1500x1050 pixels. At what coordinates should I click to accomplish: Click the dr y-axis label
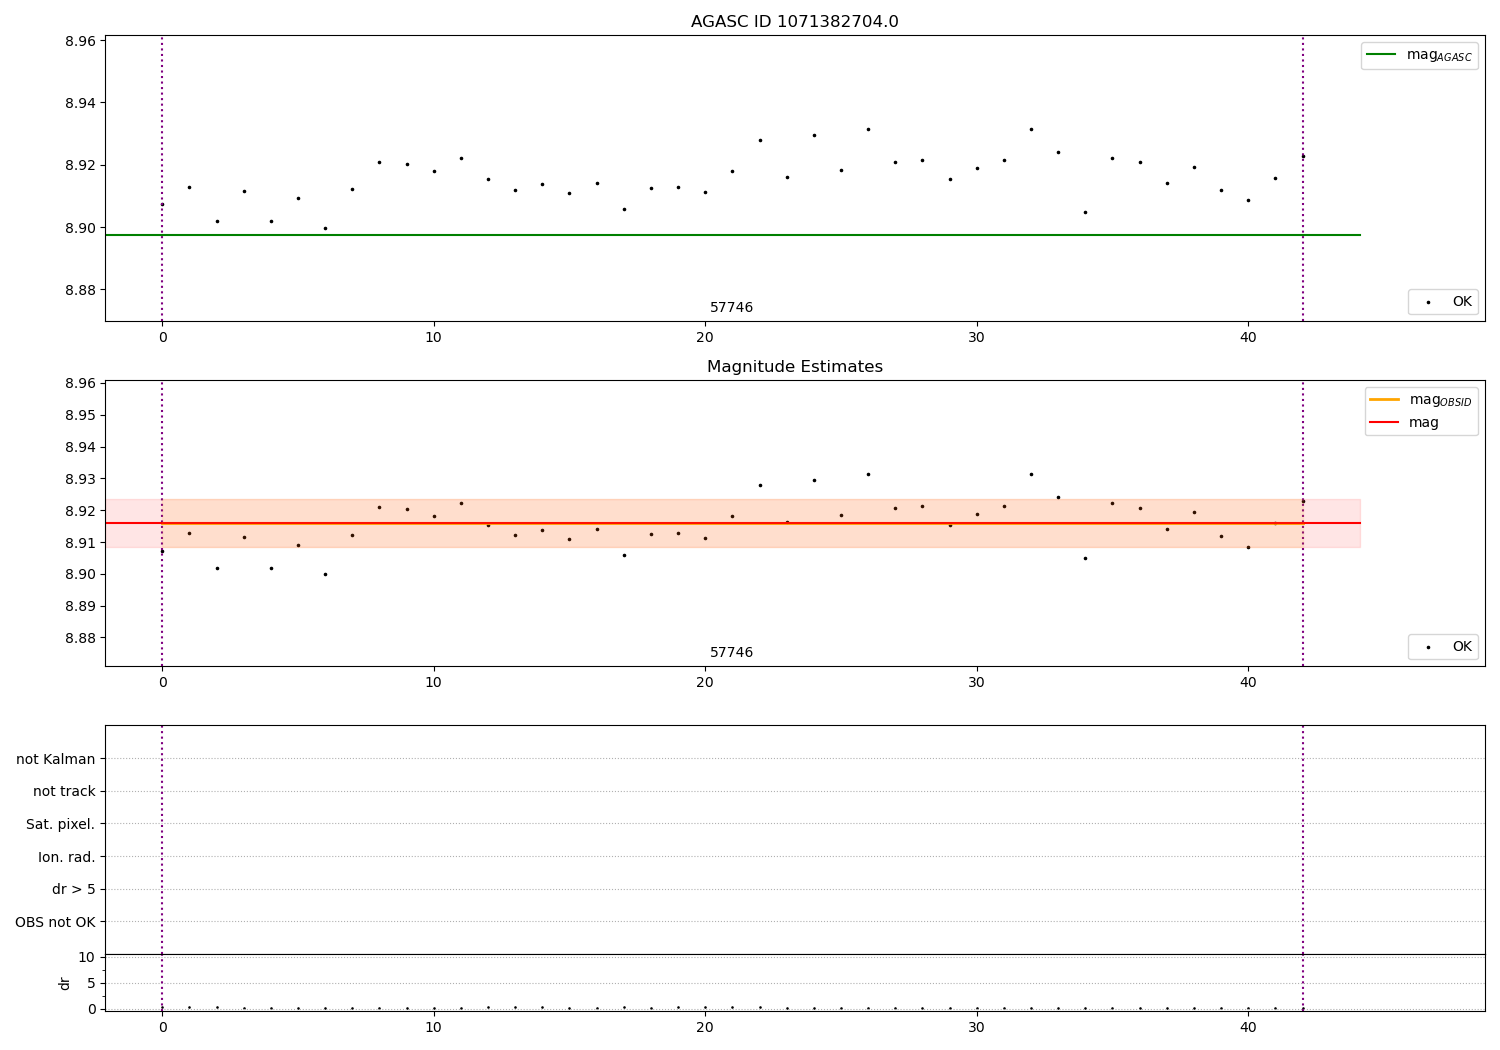click(65, 983)
